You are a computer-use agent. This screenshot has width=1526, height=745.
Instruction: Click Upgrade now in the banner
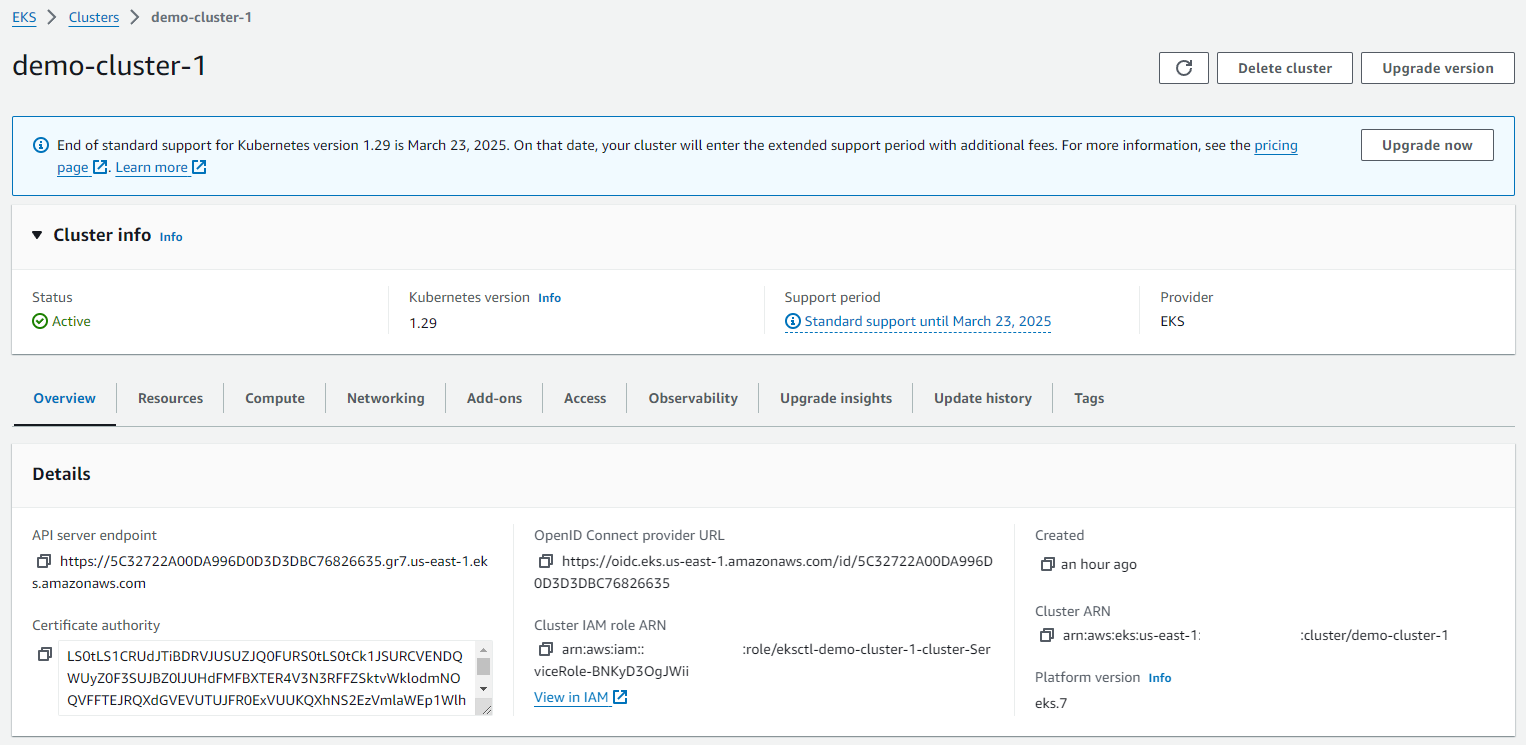[1427, 145]
